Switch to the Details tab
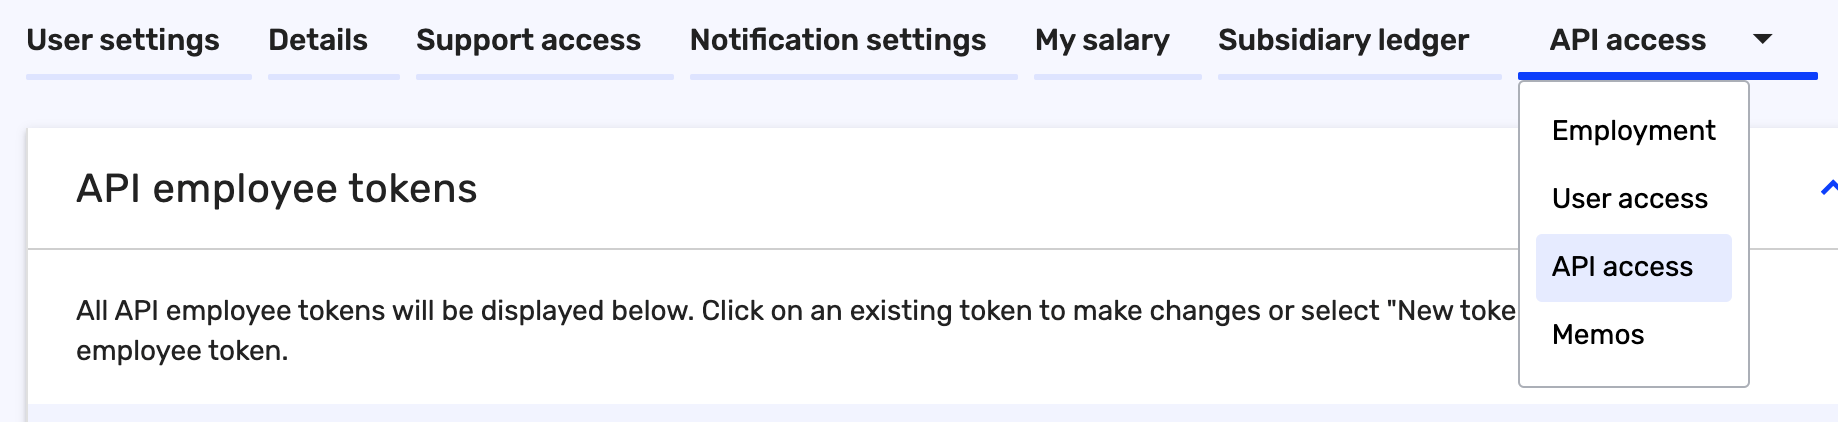1838x422 pixels. point(318,40)
